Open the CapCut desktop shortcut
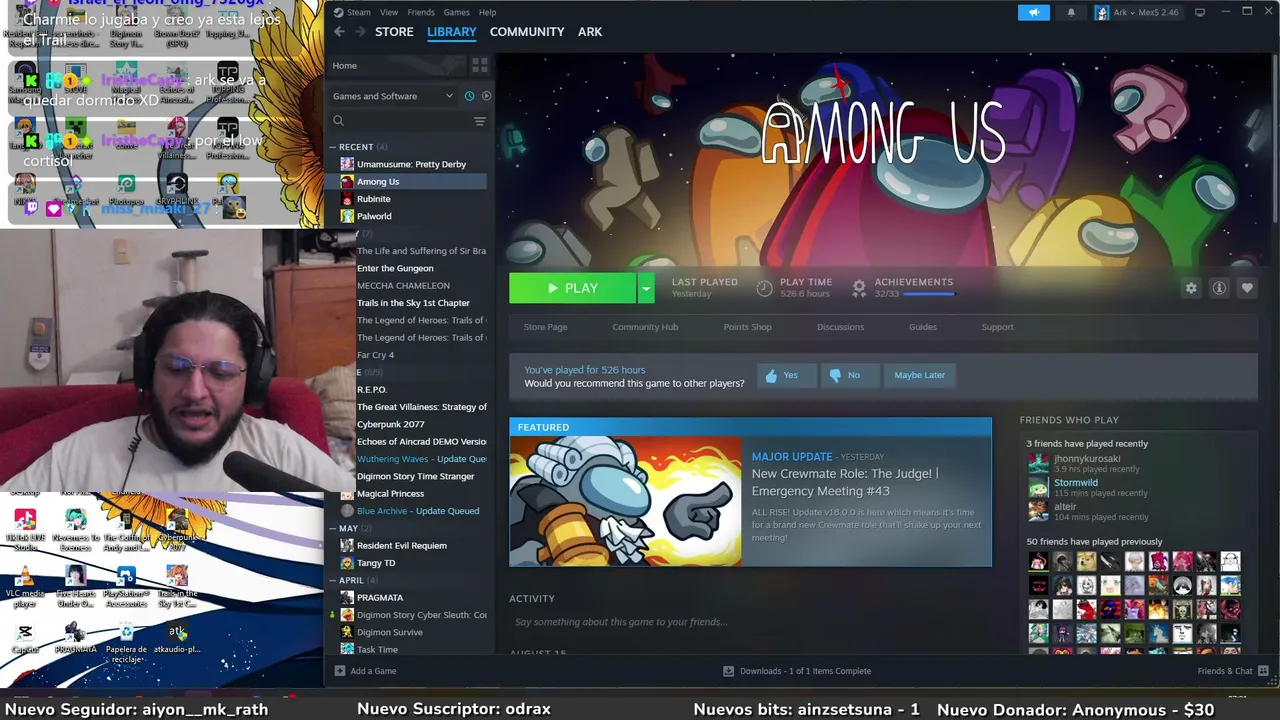This screenshot has width=1280, height=720. click(x=25, y=639)
